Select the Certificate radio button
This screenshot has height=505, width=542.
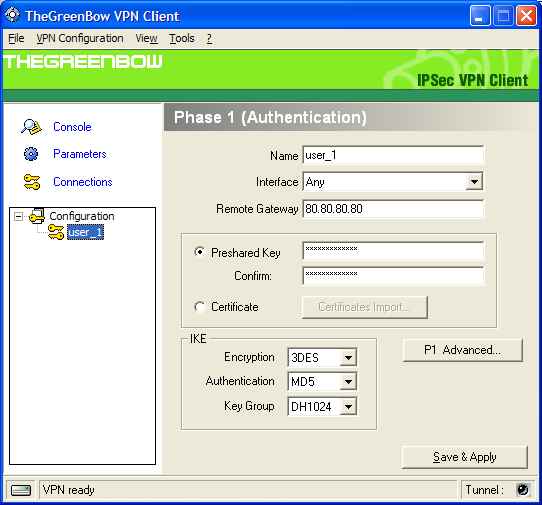pyautogui.click(x=200, y=307)
